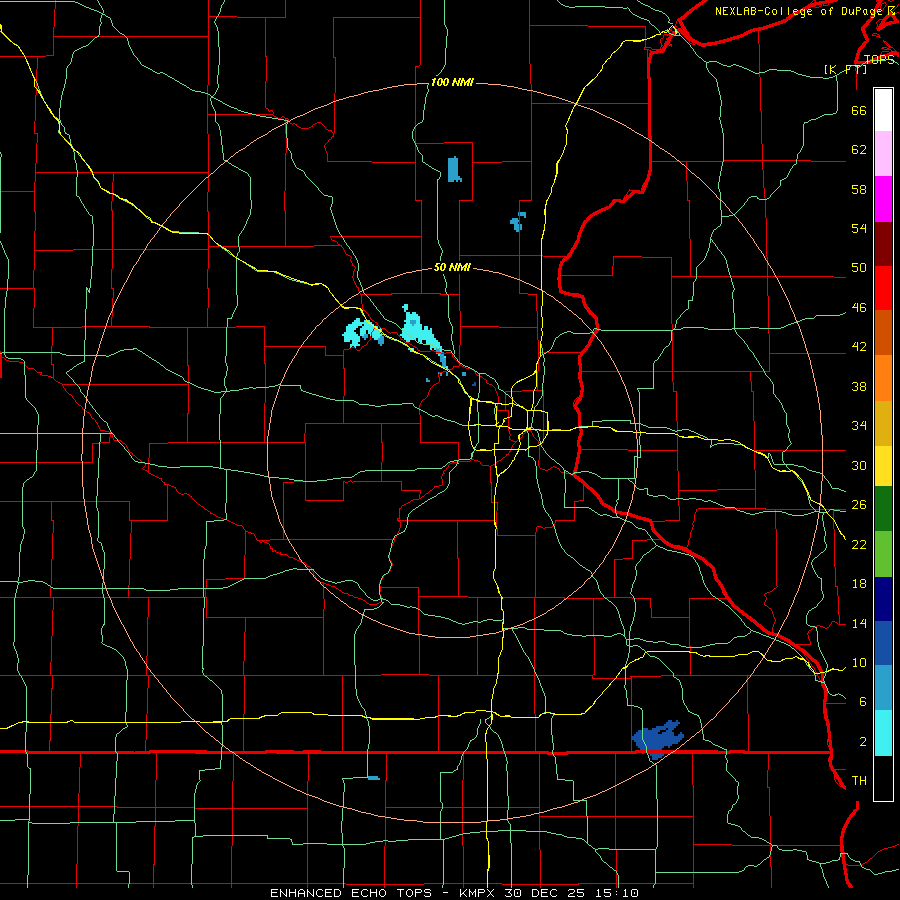
Task: Click the bright red legend swatch
Action: point(883,288)
